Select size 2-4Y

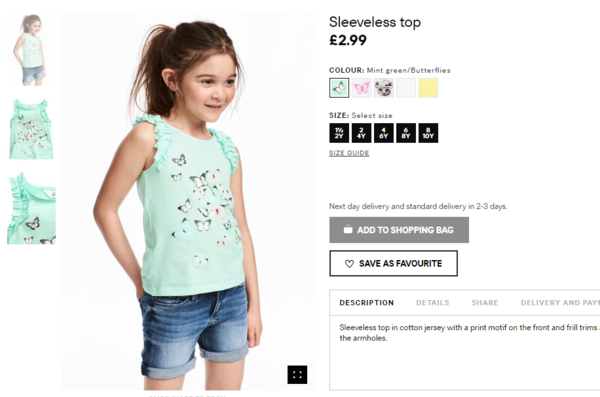pos(361,133)
